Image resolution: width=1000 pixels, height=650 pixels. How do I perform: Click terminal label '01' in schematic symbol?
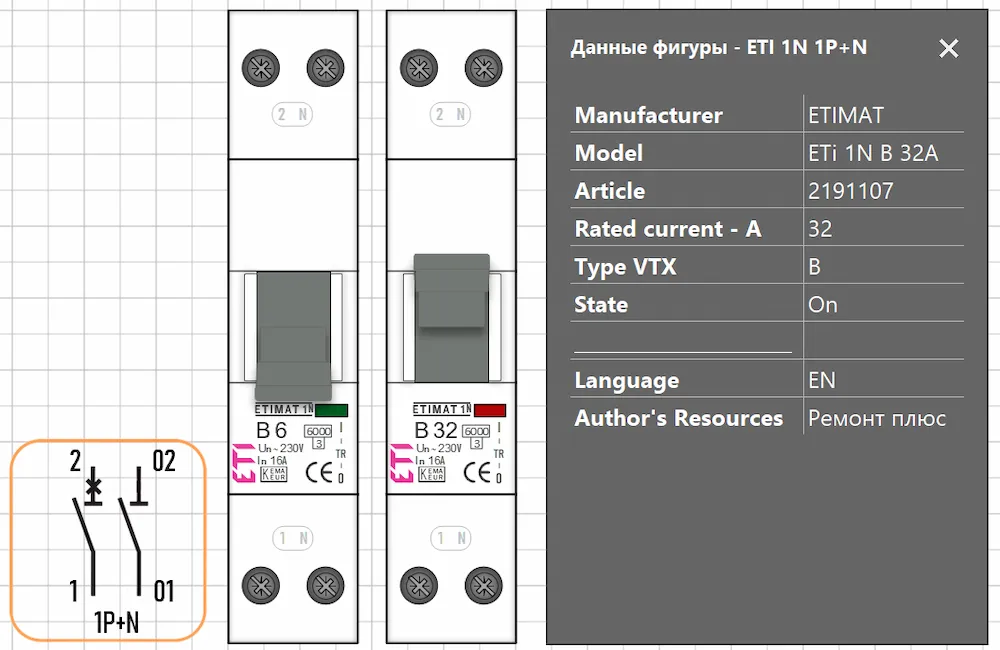point(164,591)
